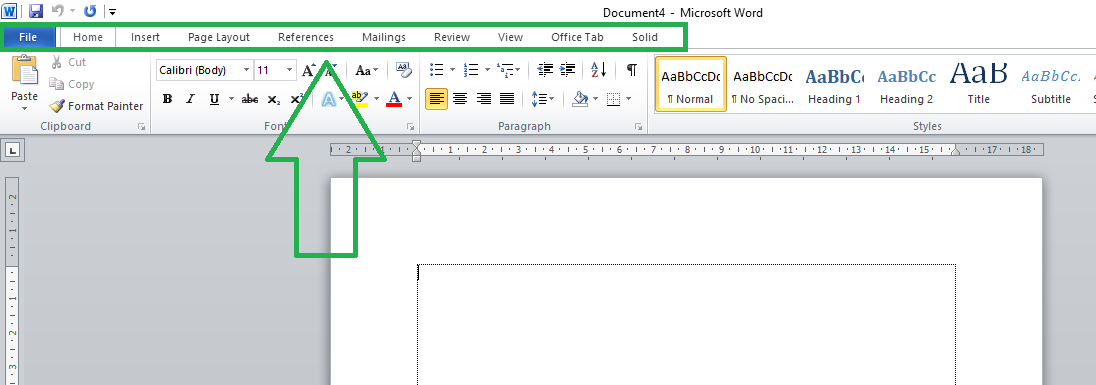The image size is (1096, 385).
Task: Apply the Normal style
Action: click(x=691, y=84)
